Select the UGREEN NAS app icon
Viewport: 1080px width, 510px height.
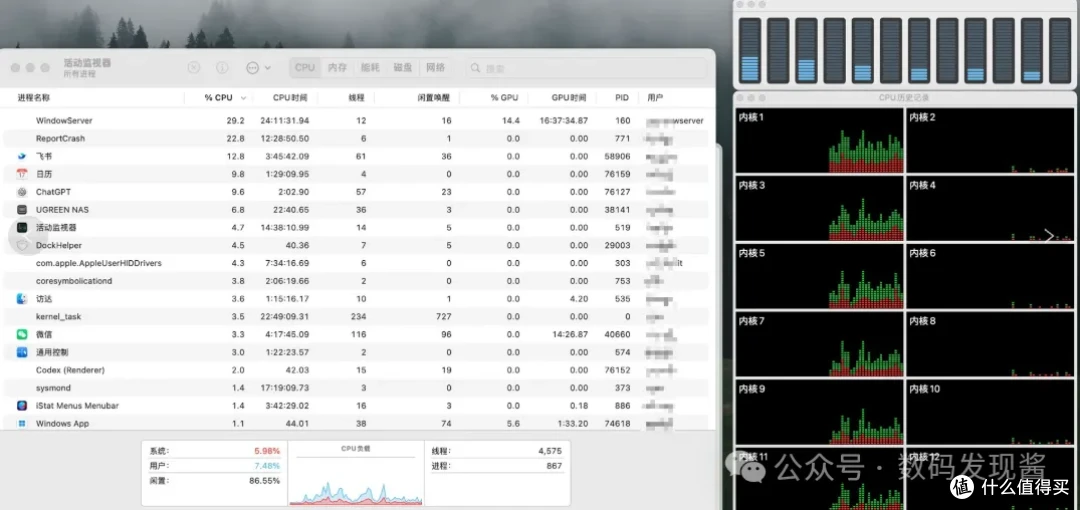pos(22,210)
